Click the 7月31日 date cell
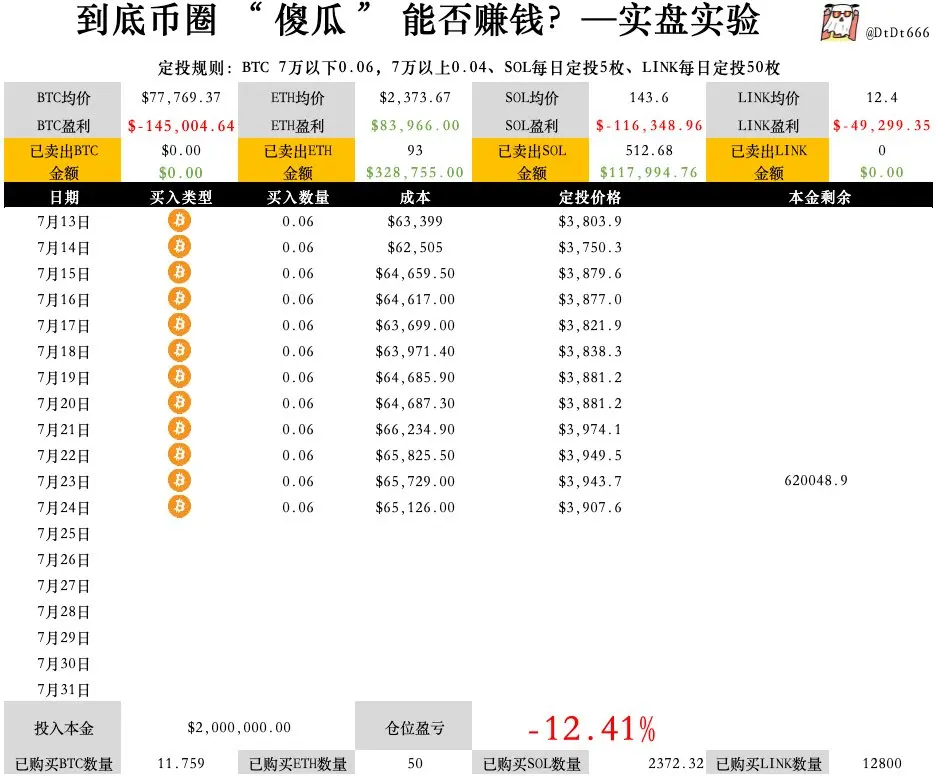The width and height of the screenshot is (936, 776). tap(63, 690)
